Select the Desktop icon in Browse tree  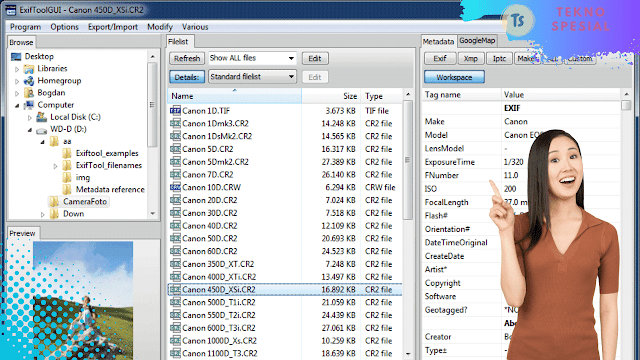tap(16, 56)
